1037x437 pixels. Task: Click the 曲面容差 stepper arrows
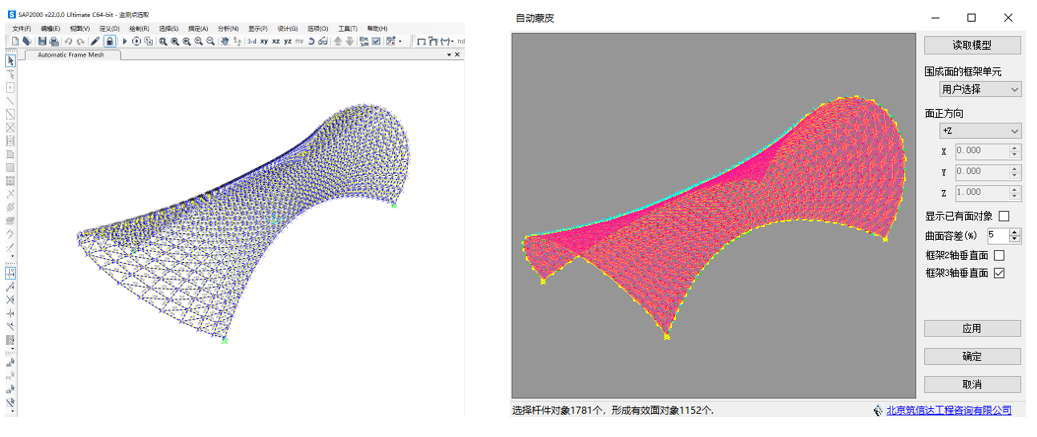click(1015, 236)
